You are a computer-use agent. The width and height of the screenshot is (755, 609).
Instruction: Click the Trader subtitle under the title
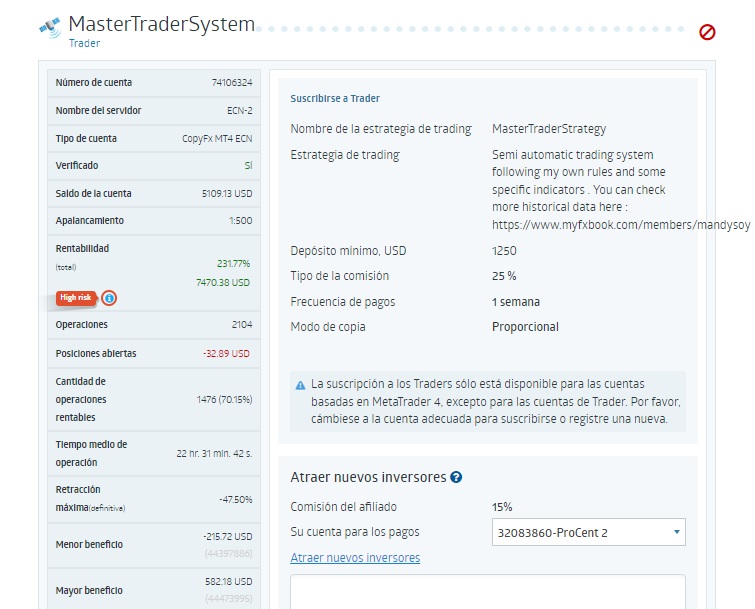click(x=84, y=43)
